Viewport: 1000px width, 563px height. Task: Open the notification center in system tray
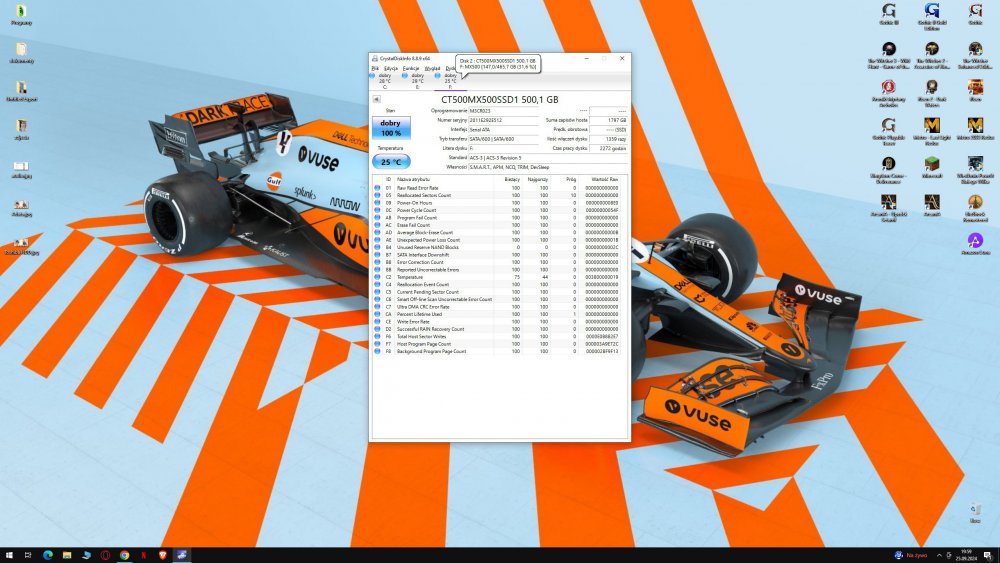coord(990,554)
